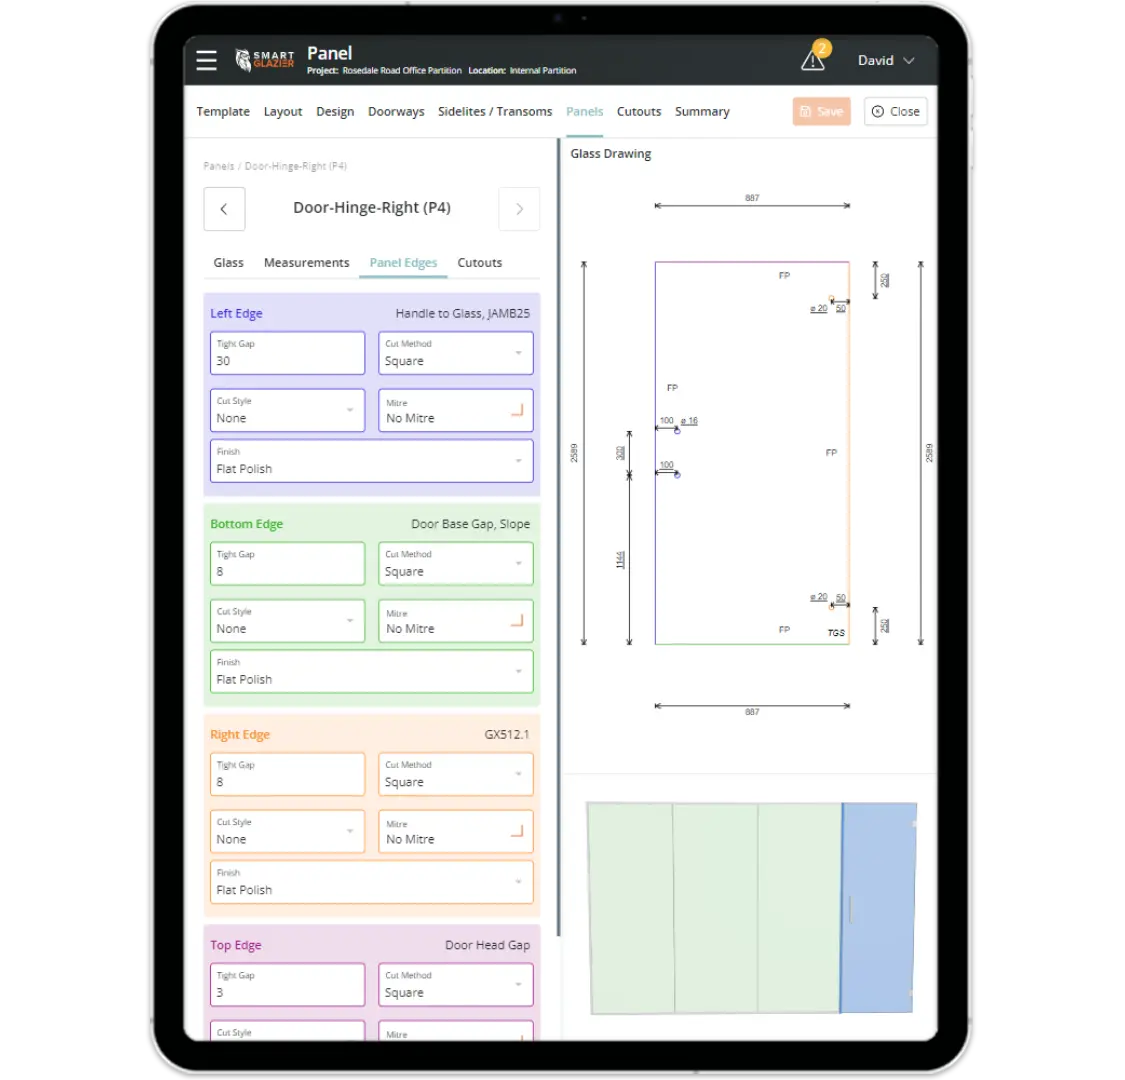Screen dimensions: 1125x1080
Task: Switch to Design tab
Action: pyautogui.click(x=335, y=111)
